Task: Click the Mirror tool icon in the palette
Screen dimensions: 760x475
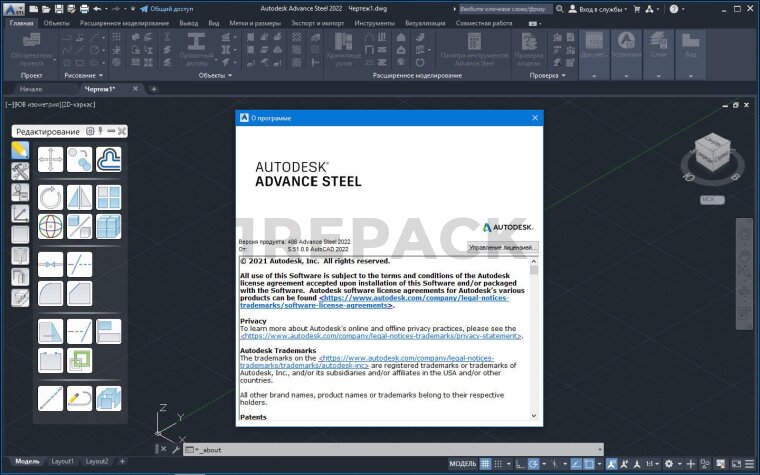Action: pos(79,197)
